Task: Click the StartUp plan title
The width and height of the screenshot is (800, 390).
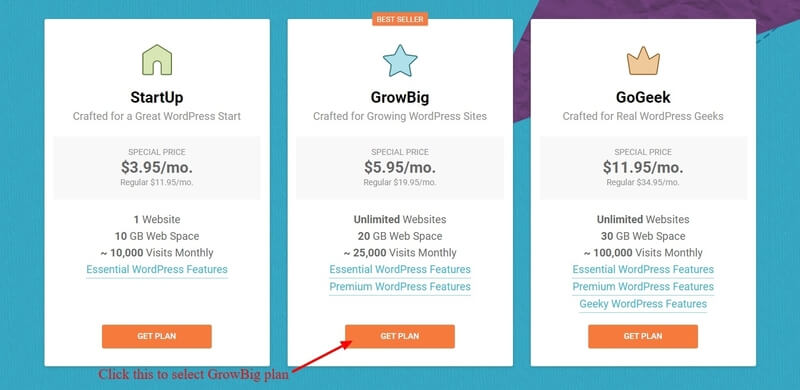Action: [x=157, y=98]
